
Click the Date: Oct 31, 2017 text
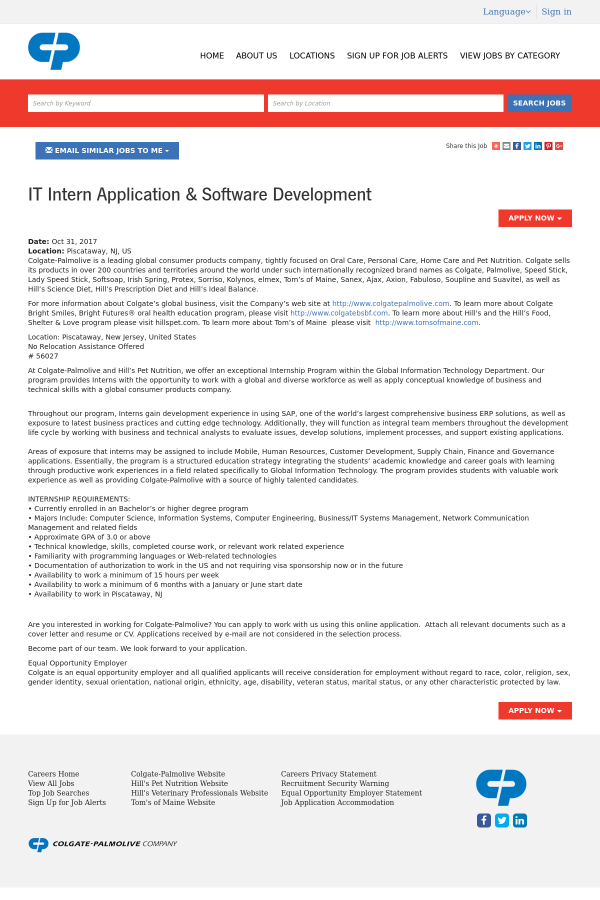tap(63, 242)
